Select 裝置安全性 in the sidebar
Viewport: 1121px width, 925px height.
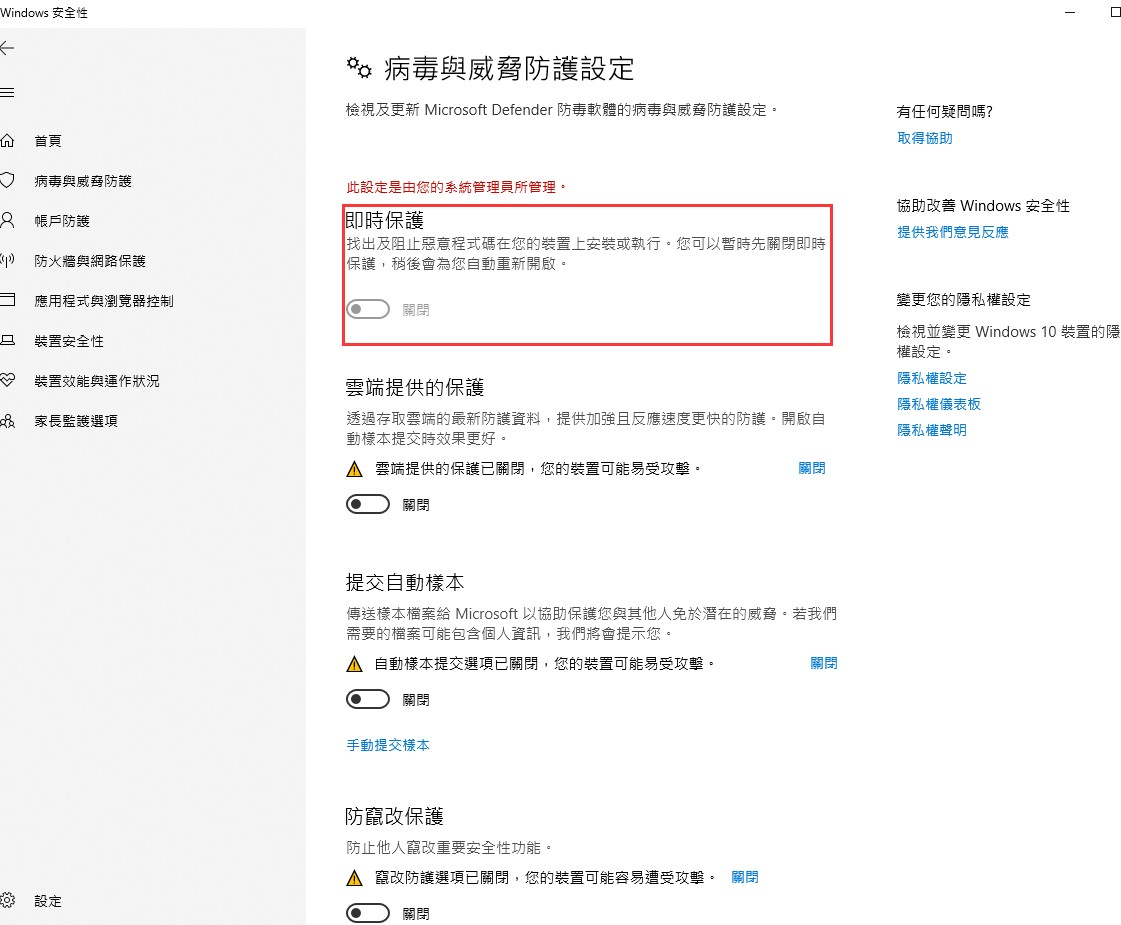point(69,341)
